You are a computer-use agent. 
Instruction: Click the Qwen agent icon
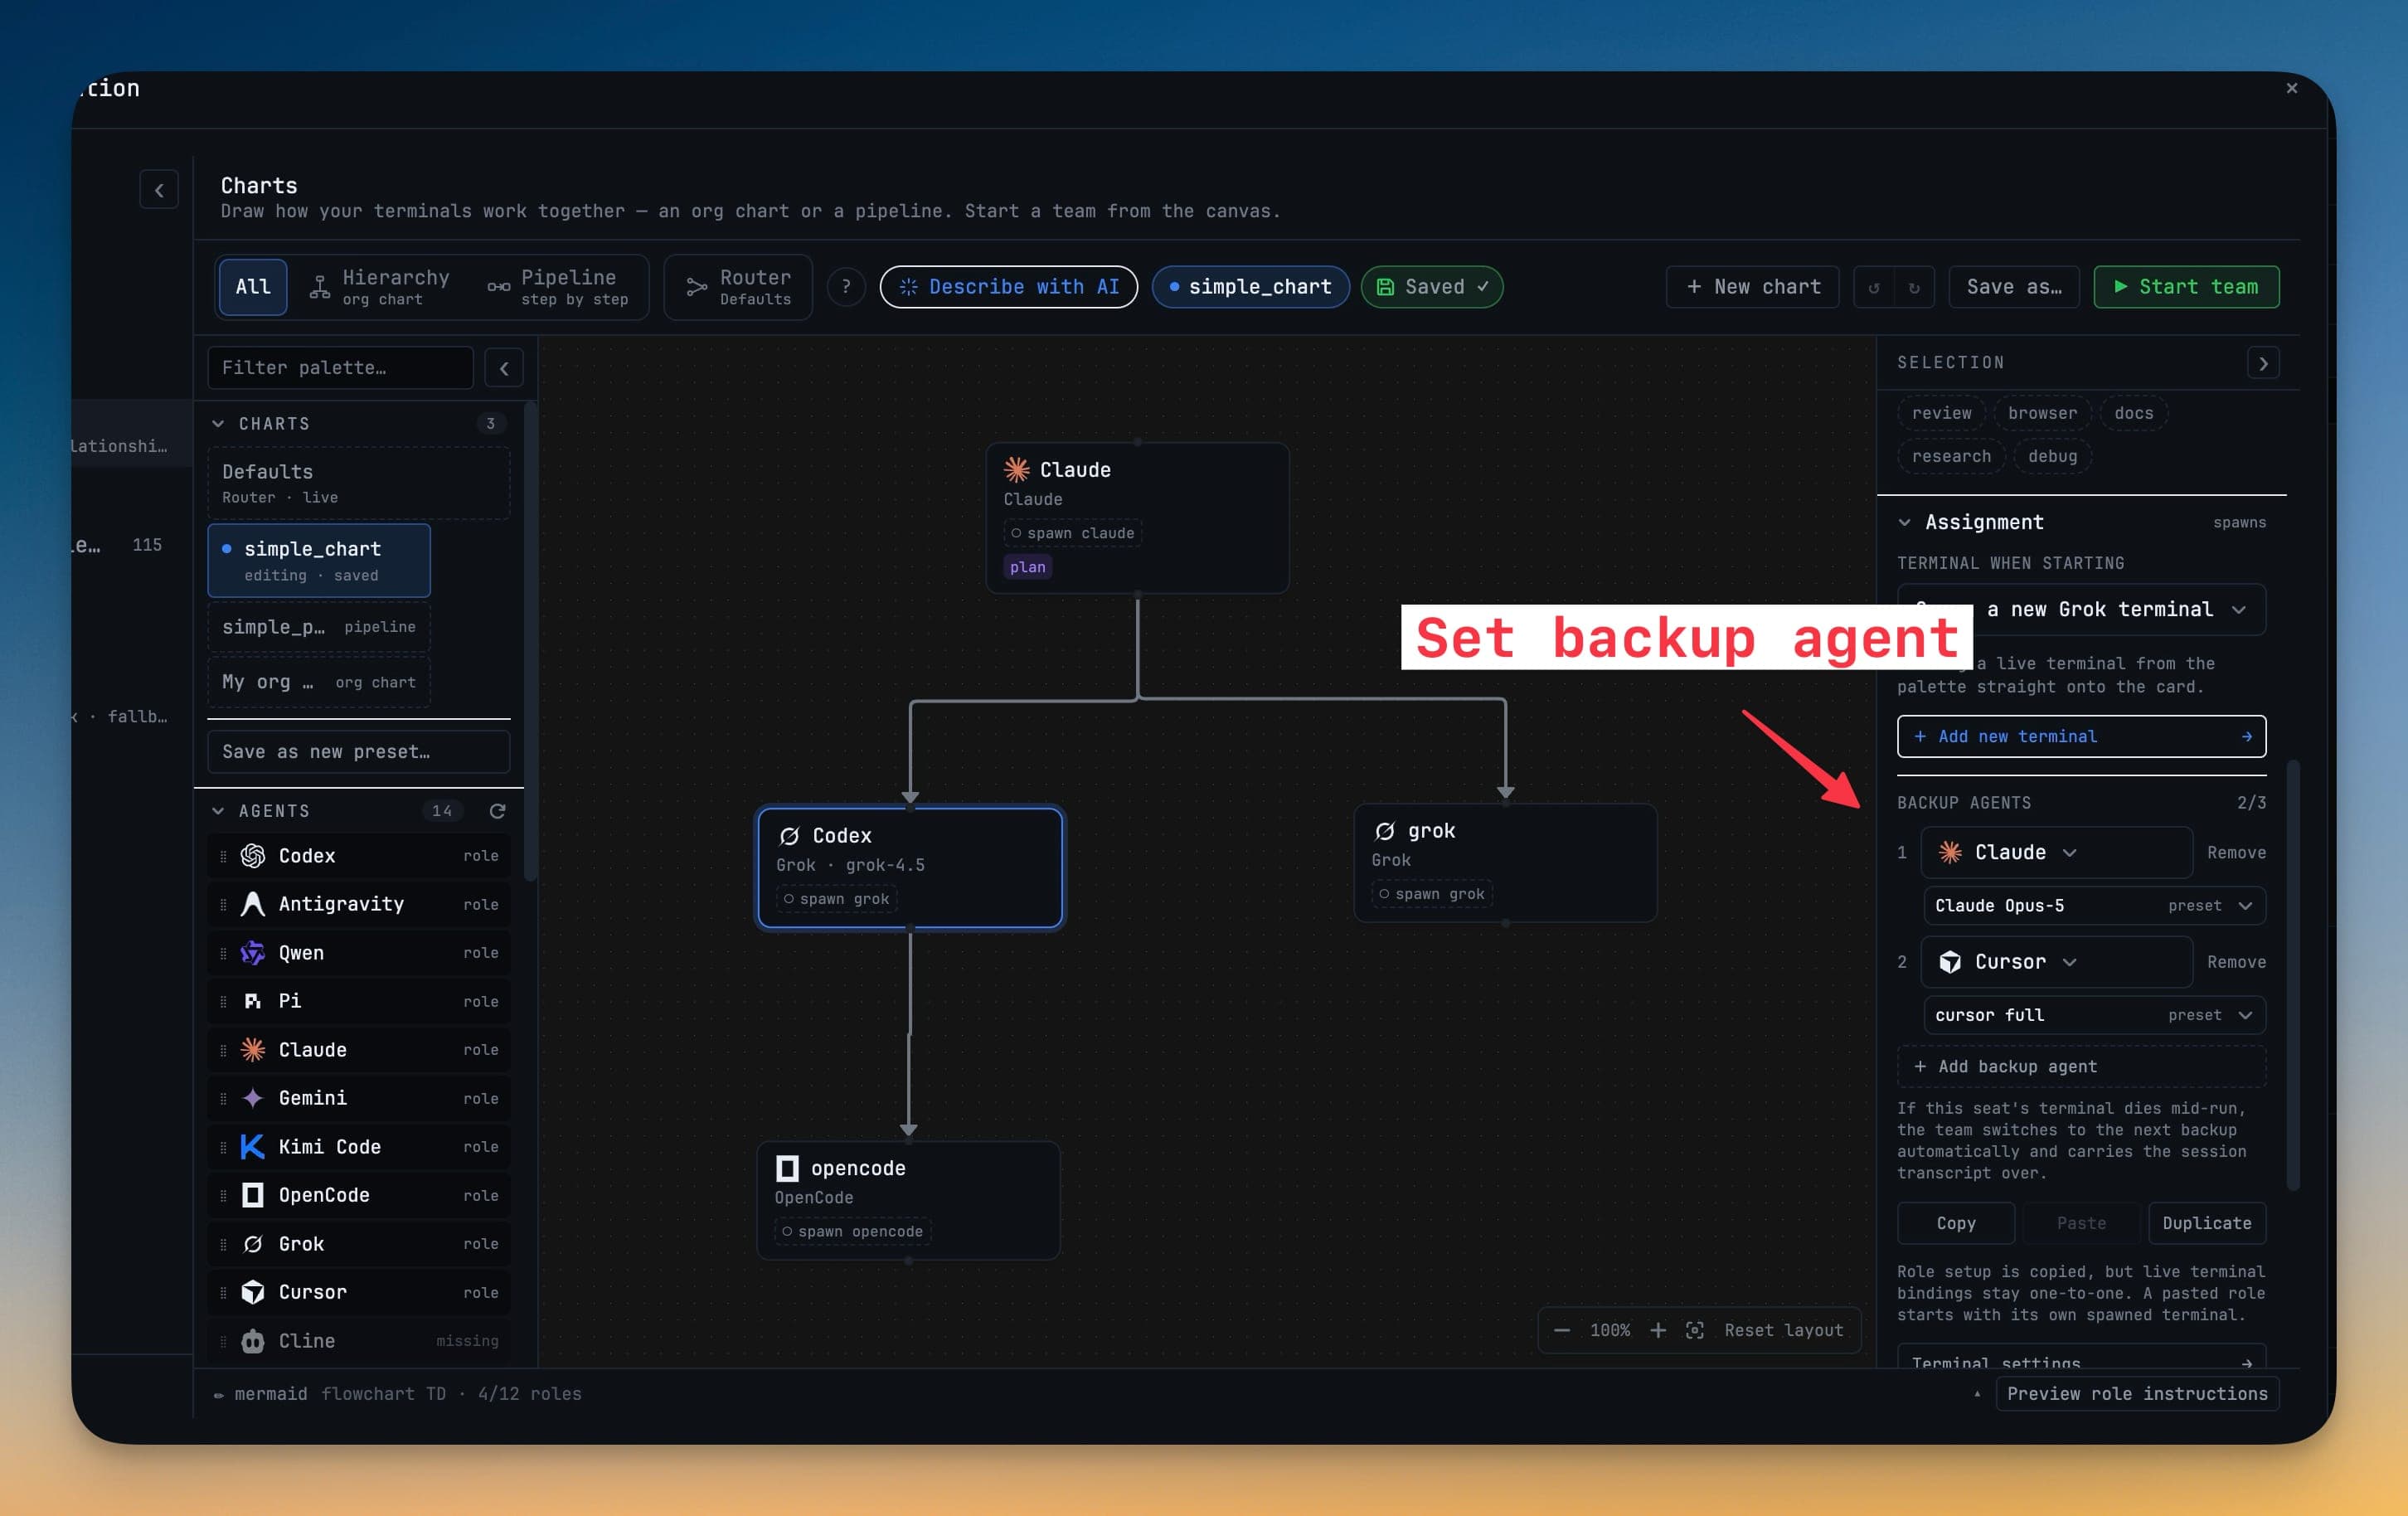click(253, 953)
